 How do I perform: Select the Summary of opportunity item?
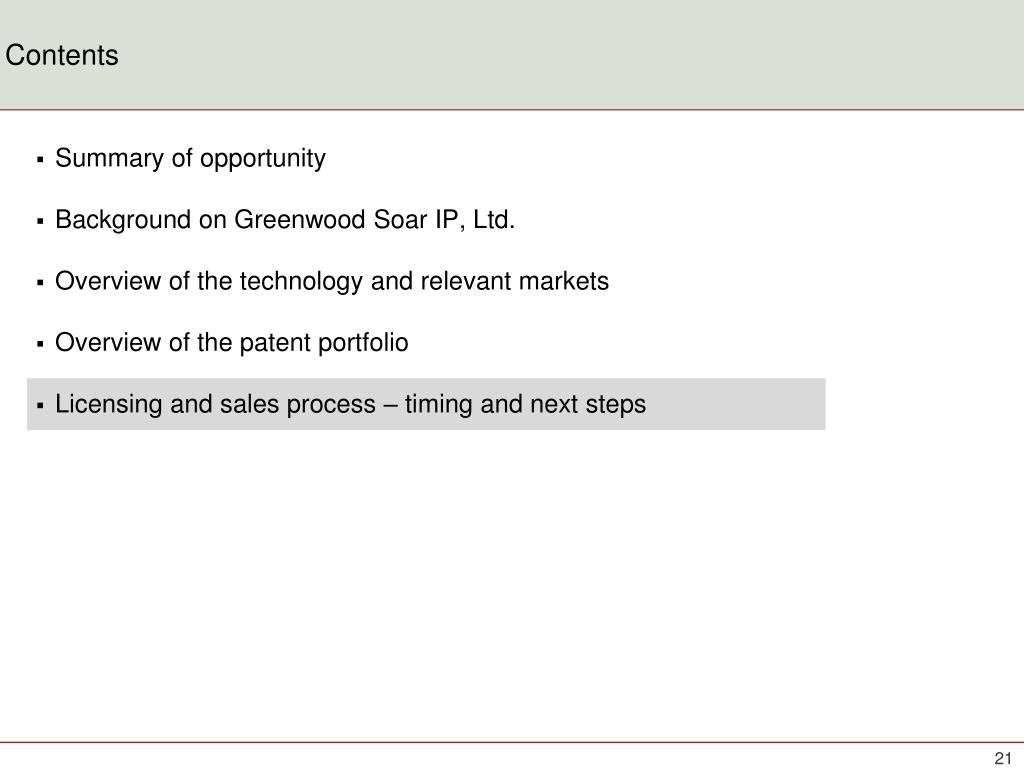tap(190, 159)
